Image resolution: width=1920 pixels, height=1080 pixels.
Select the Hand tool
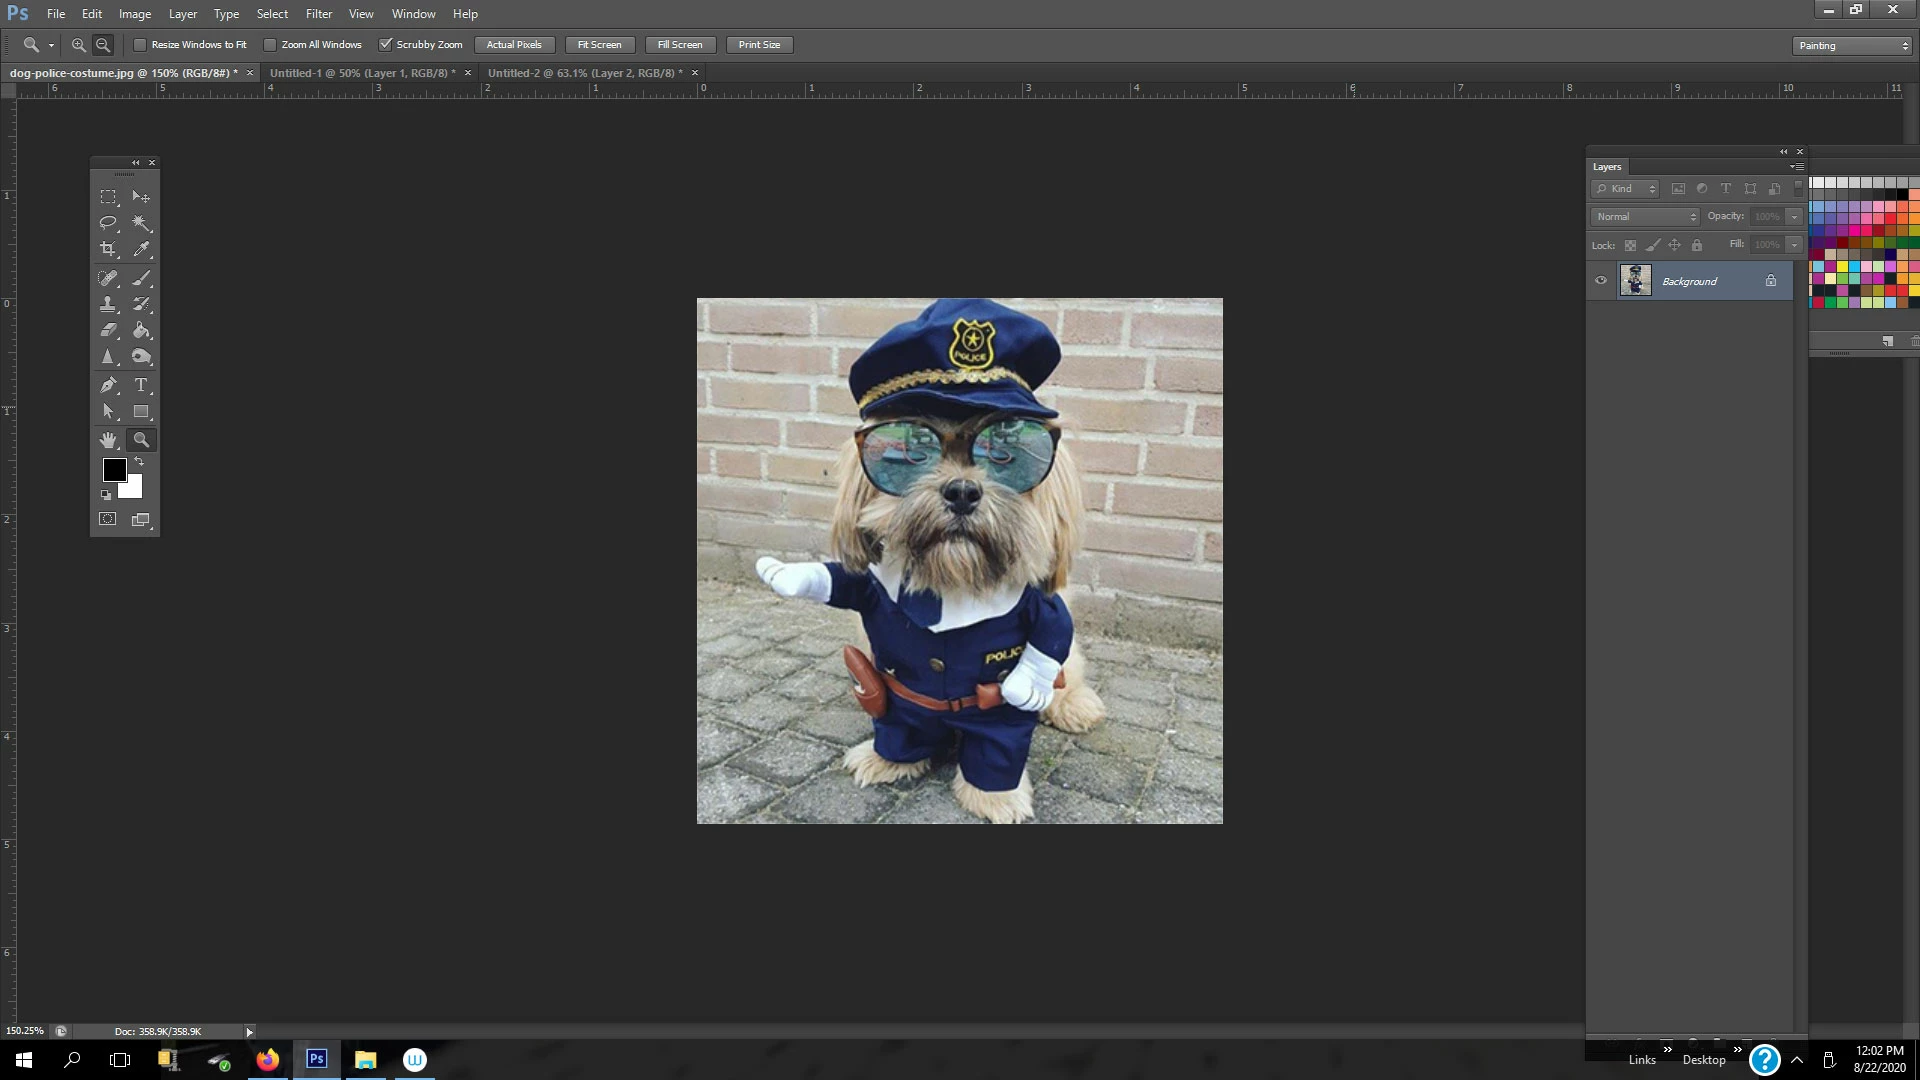pyautogui.click(x=108, y=440)
